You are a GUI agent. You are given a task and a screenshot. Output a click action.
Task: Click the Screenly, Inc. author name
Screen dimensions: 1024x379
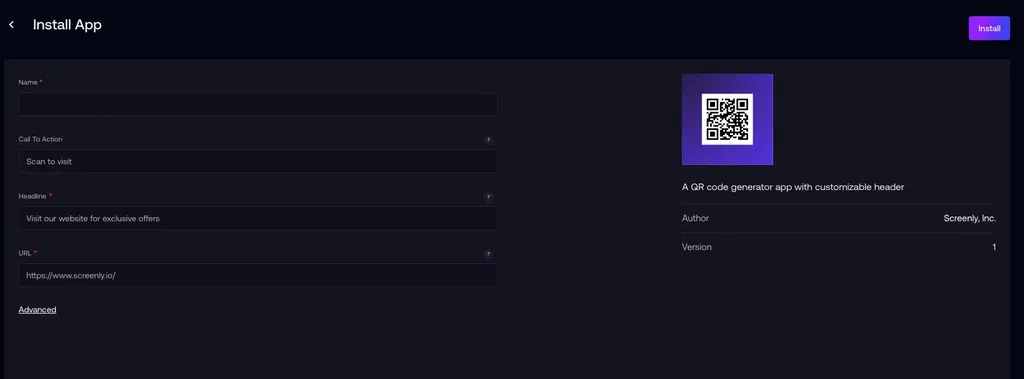tap(969, 218)
